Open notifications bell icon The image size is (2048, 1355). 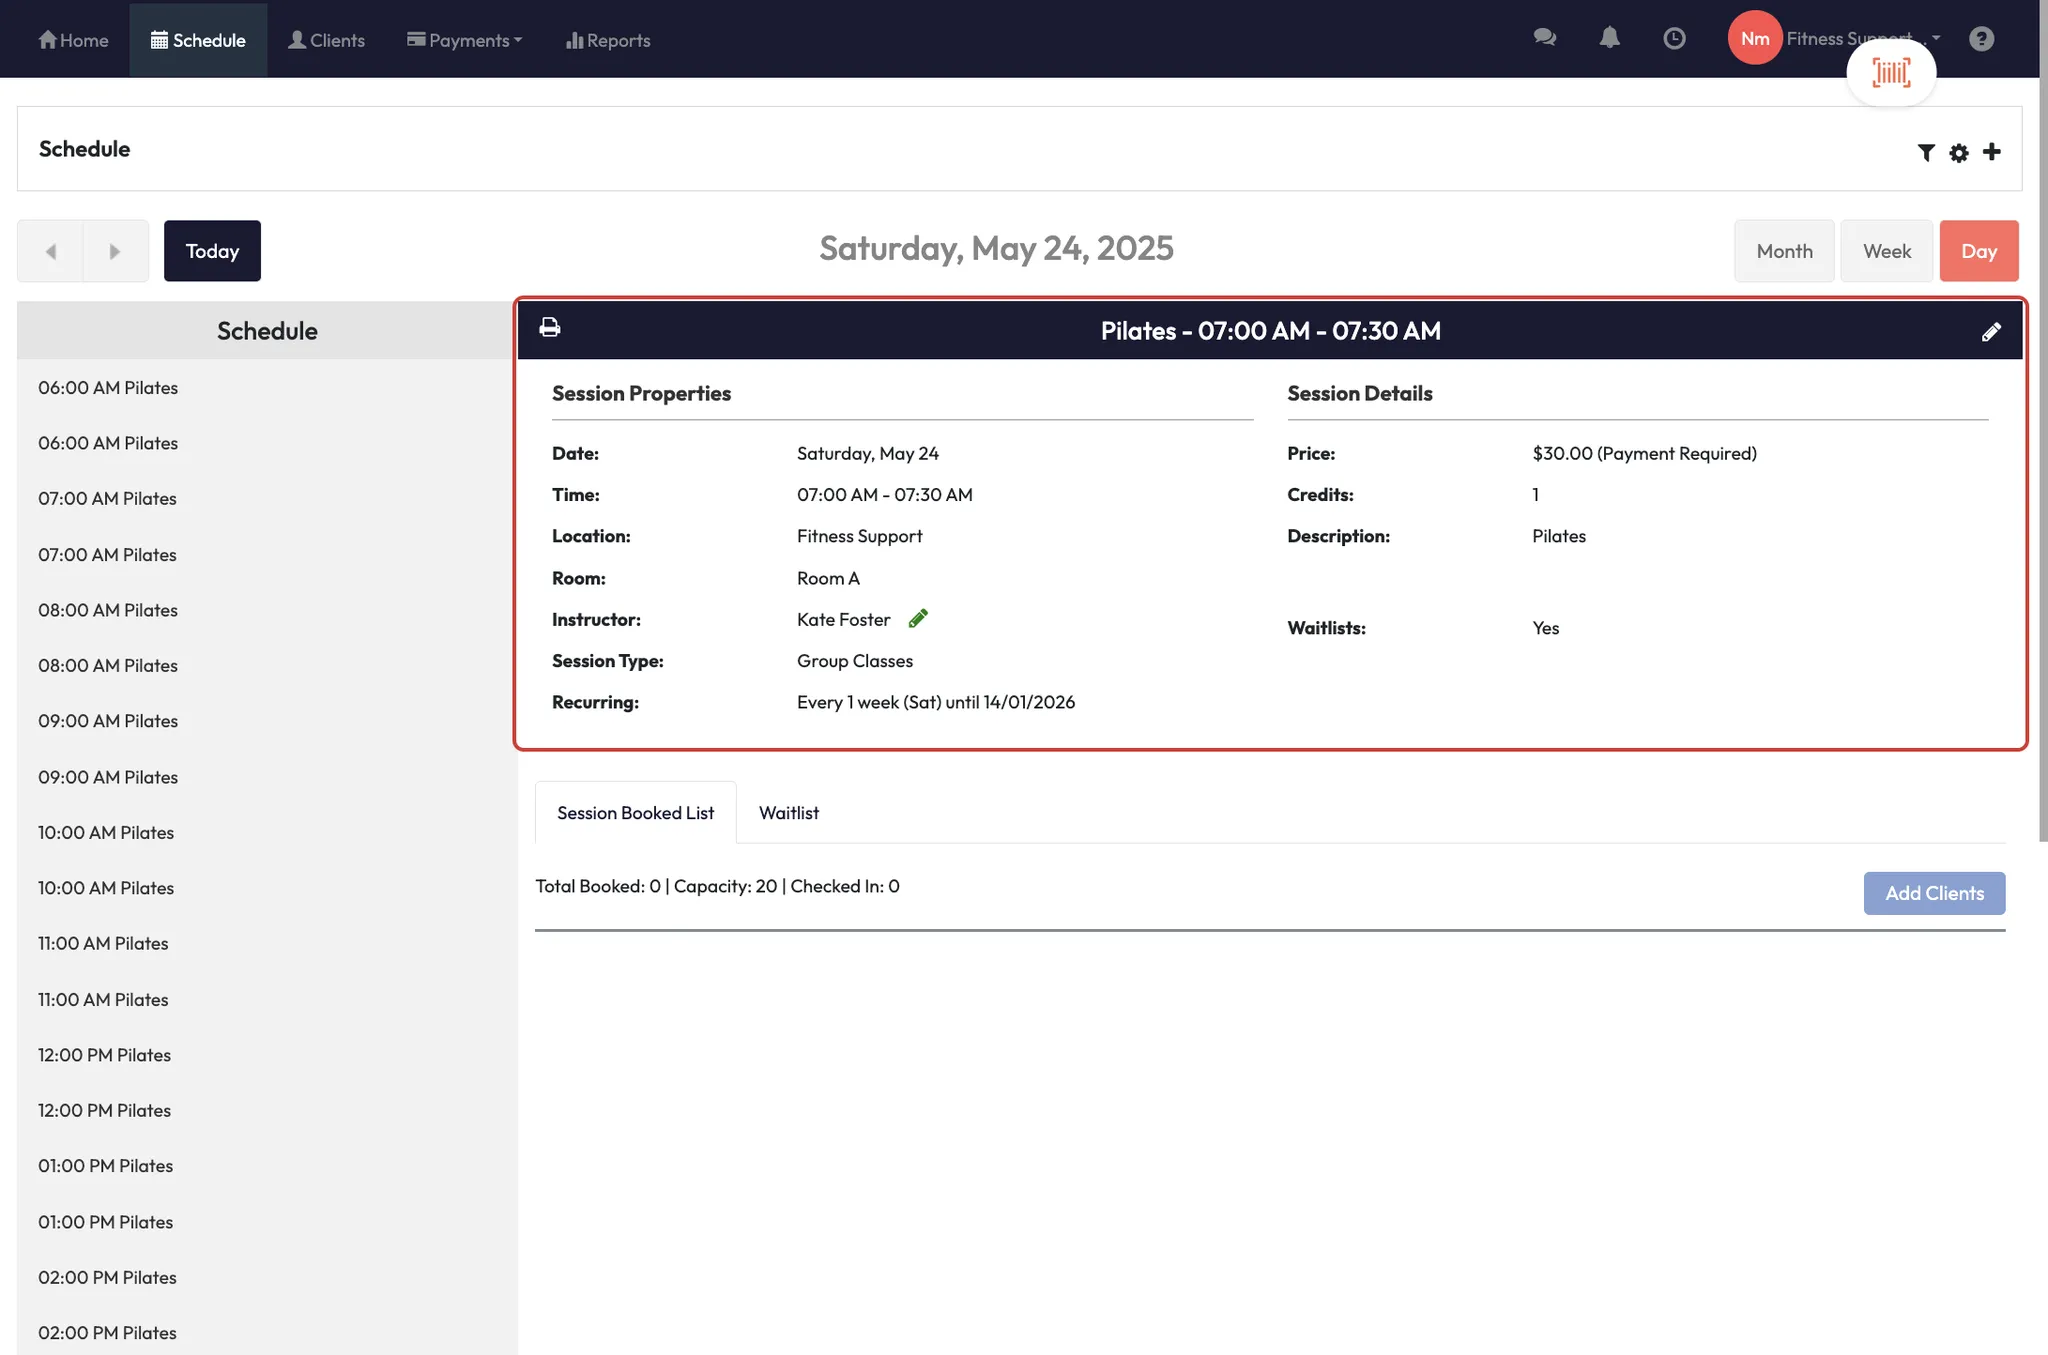click(x=1609, y=38)
